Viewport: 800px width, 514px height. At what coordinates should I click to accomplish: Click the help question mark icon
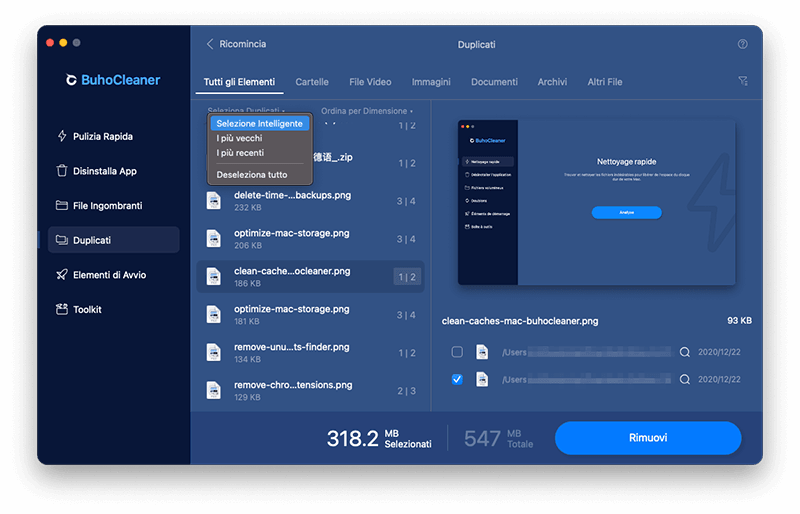pos(742,44)
